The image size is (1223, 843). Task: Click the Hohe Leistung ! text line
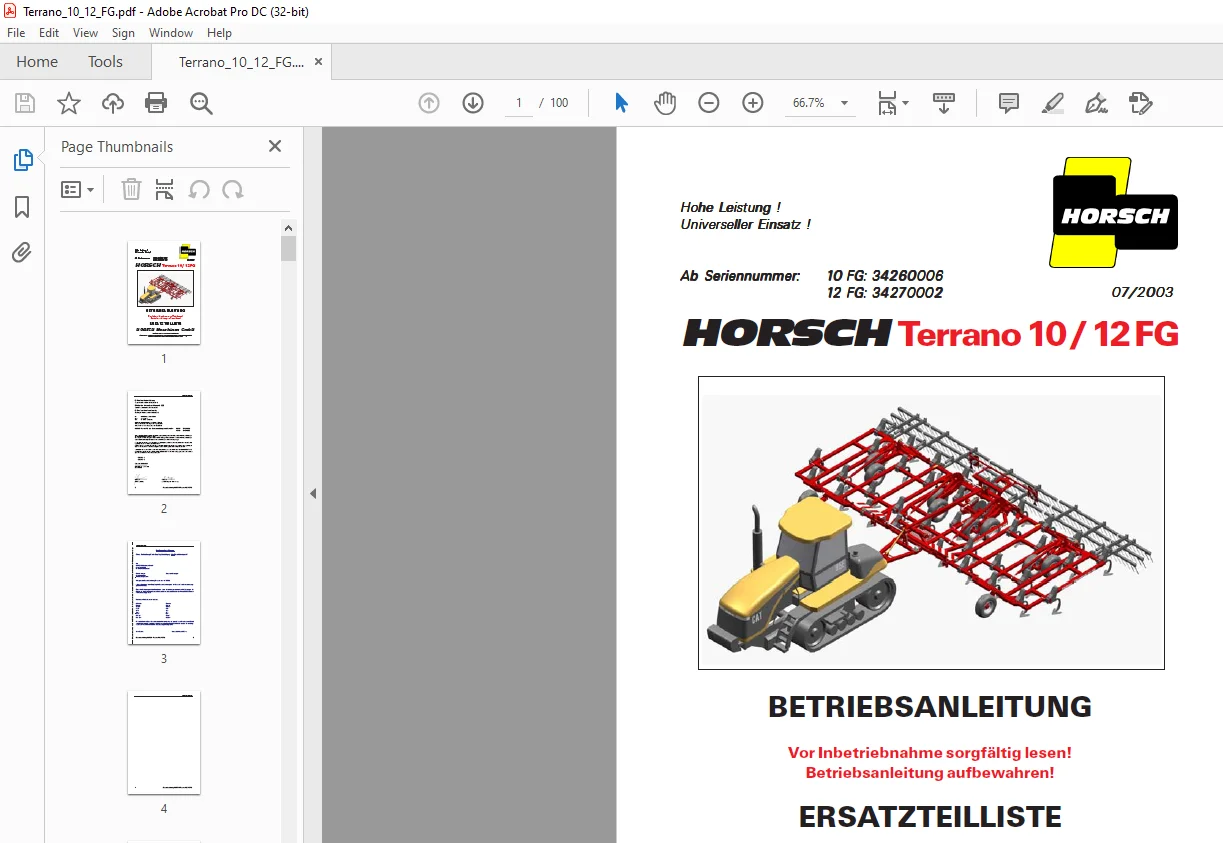point(730,208)
